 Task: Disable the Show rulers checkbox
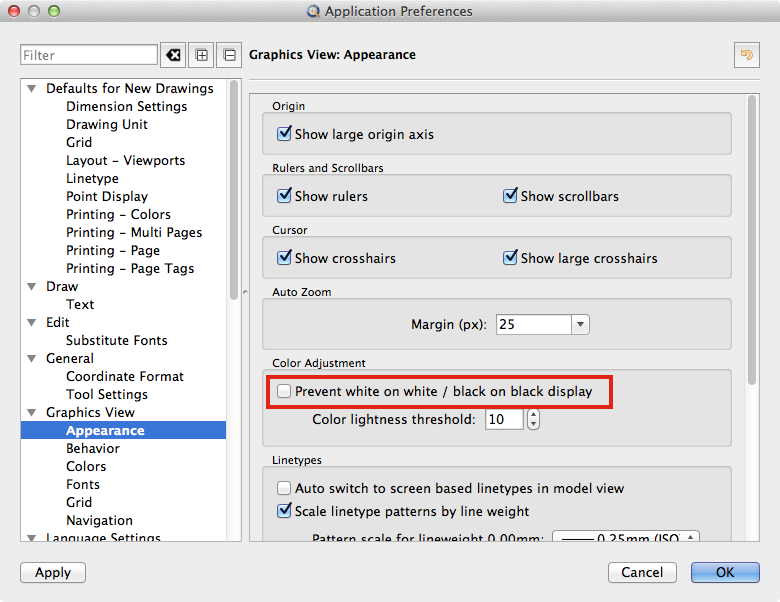click(x=285, y=196)
